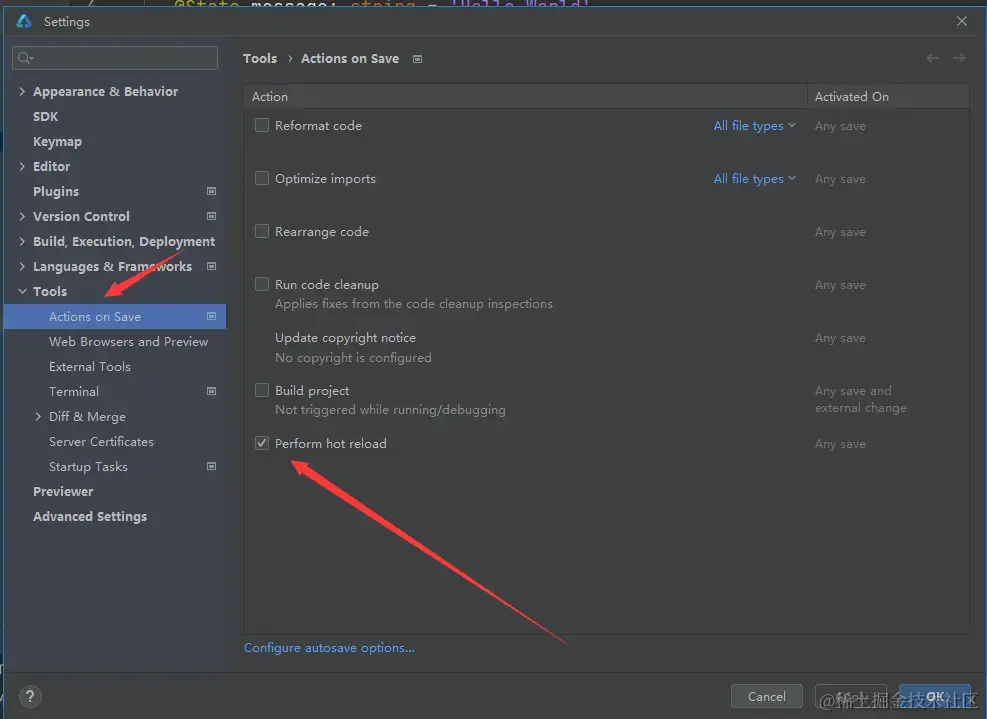Click the project-level icon next to Version Control
This screenshot has width=987, height=719.
pos(212,216)
